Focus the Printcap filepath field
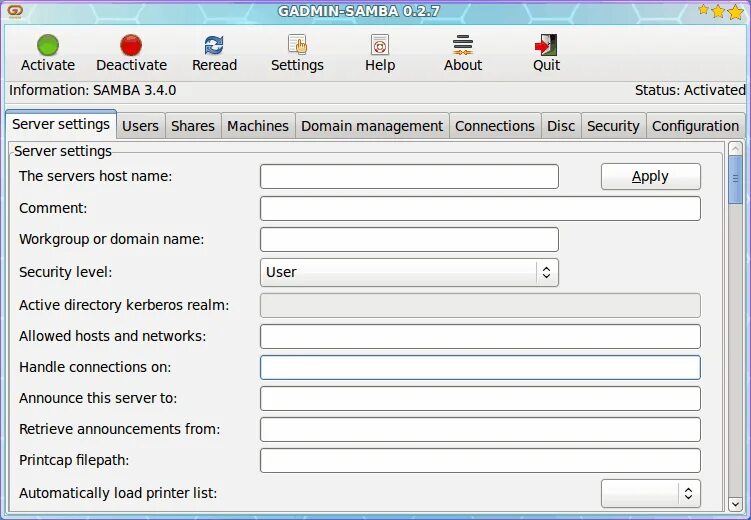This screenshot has width=751, height=520. pyautogui.click(x=480, y=460)
